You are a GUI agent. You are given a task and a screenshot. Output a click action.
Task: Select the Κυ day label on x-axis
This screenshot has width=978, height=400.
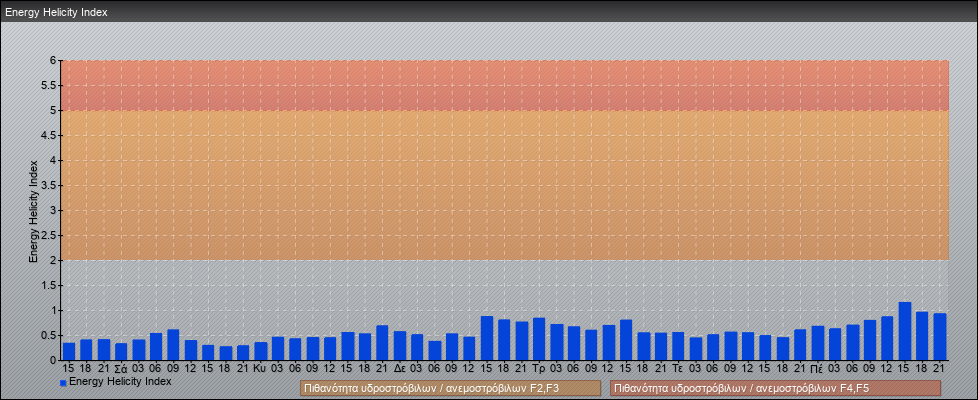coord(260,369)
